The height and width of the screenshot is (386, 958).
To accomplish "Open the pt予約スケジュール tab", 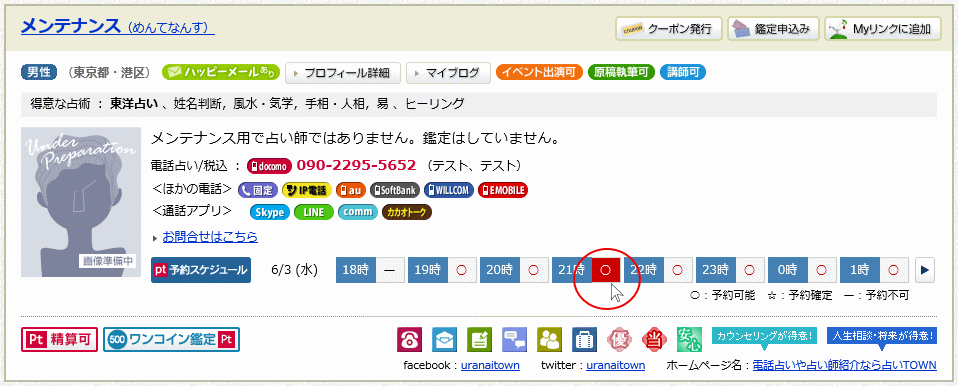I will point(201,270).
